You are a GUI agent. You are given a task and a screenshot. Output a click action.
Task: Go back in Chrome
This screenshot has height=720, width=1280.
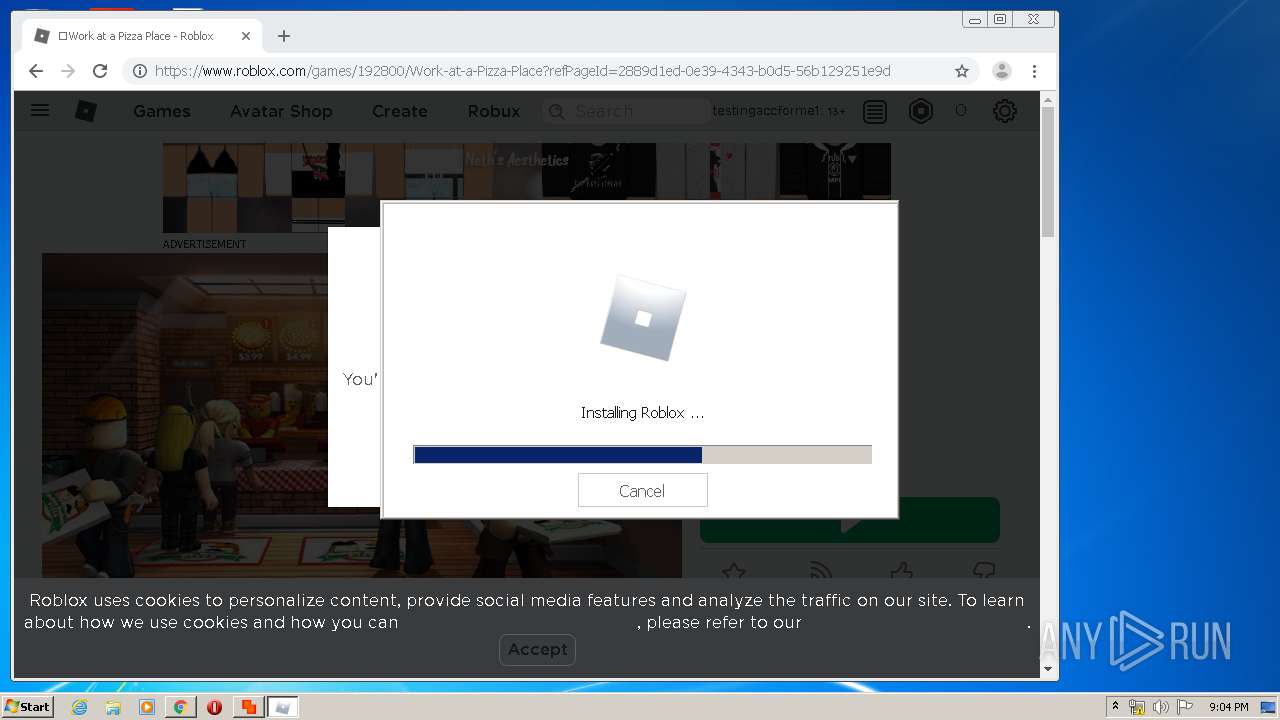[x=36, y=71]
